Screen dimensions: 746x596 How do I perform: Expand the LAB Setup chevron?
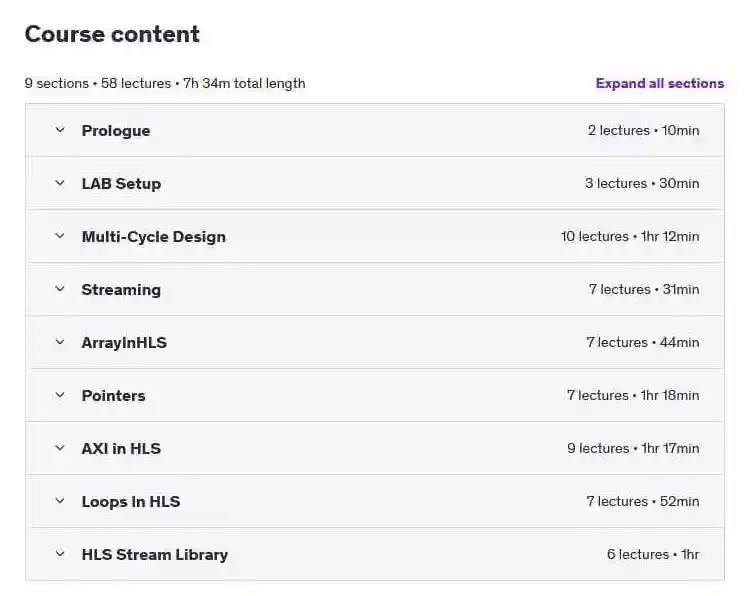coord(60,183)
